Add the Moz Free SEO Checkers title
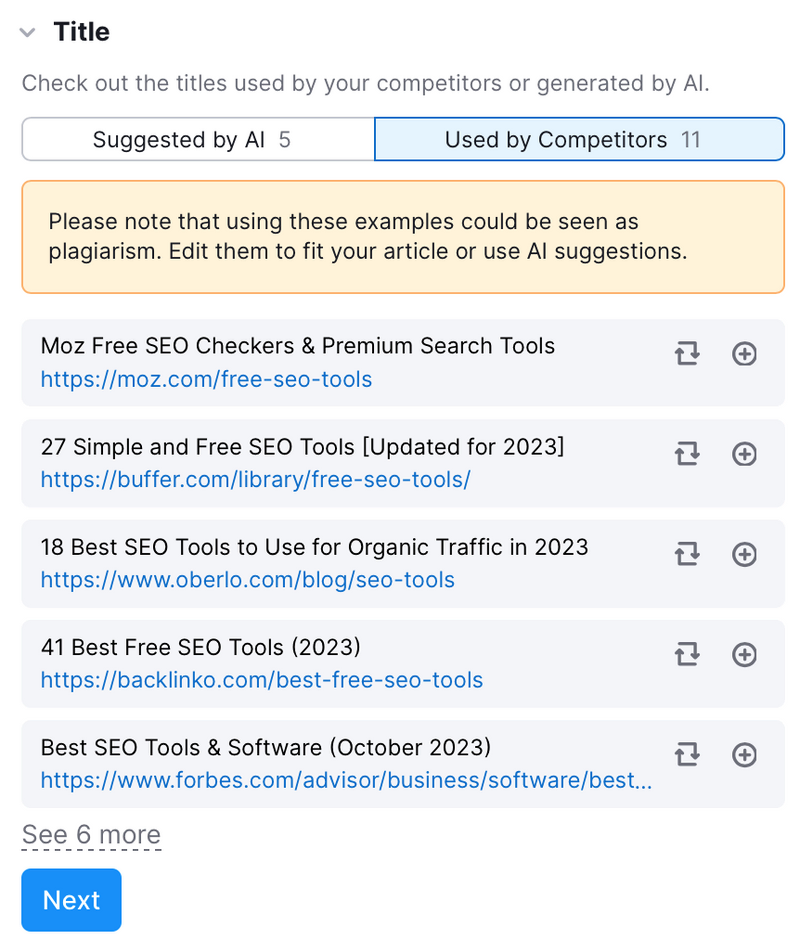Screen dimensions: 800x950 point(744,354)
